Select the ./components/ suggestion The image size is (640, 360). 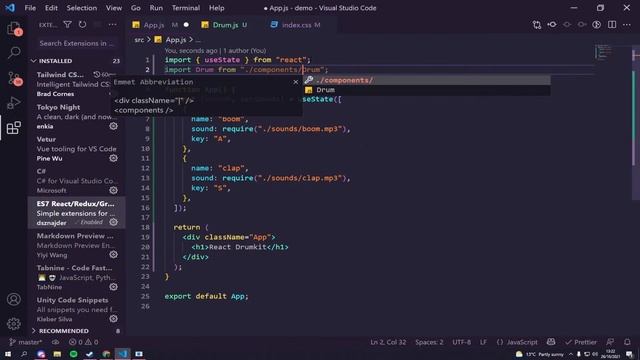pyautogui.click(x=427, y=80)
